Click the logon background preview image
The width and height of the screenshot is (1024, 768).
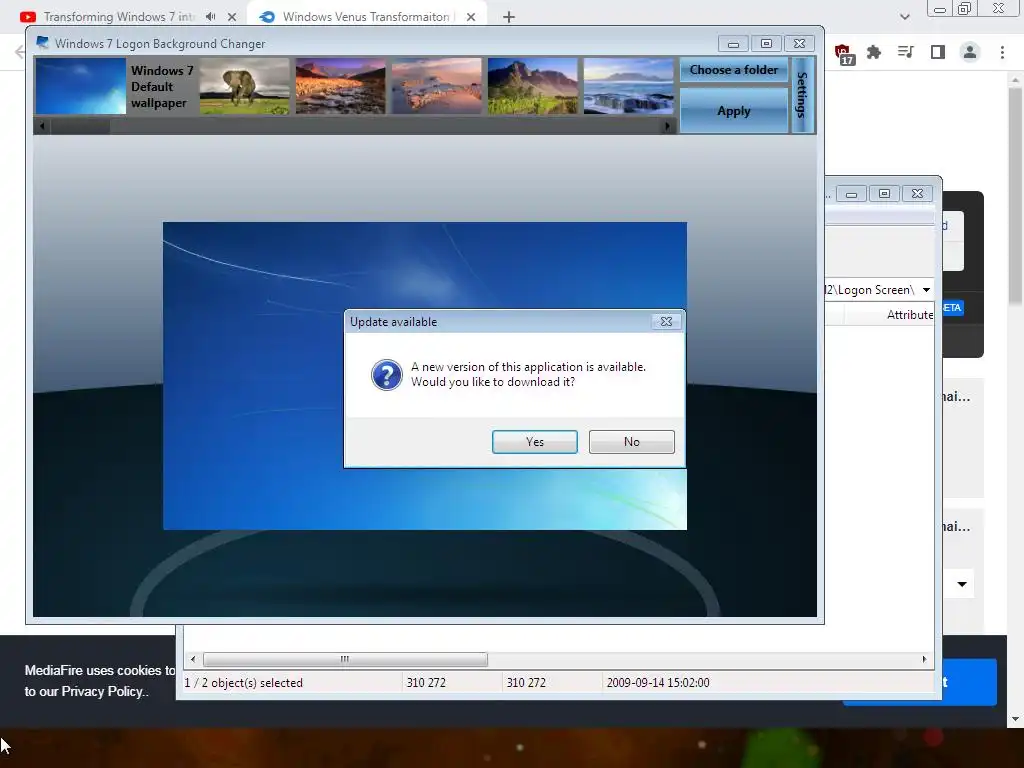pos(424,376)
